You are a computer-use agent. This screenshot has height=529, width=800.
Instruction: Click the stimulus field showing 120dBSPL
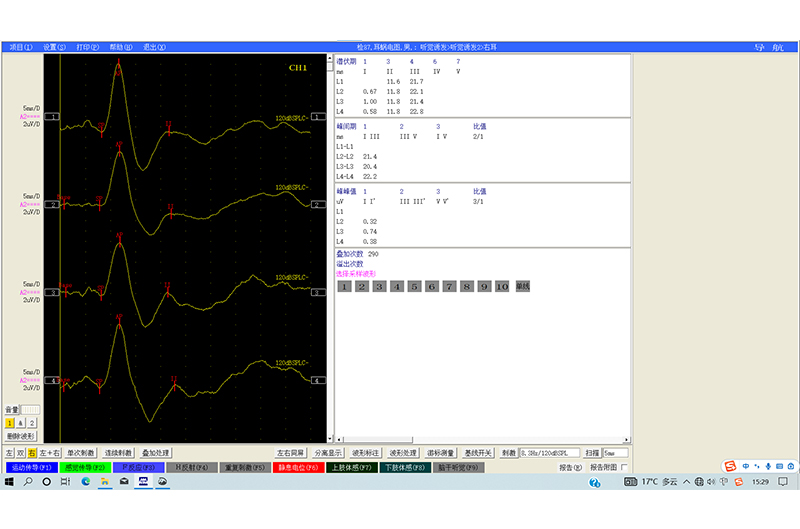(x=549, y=453)
